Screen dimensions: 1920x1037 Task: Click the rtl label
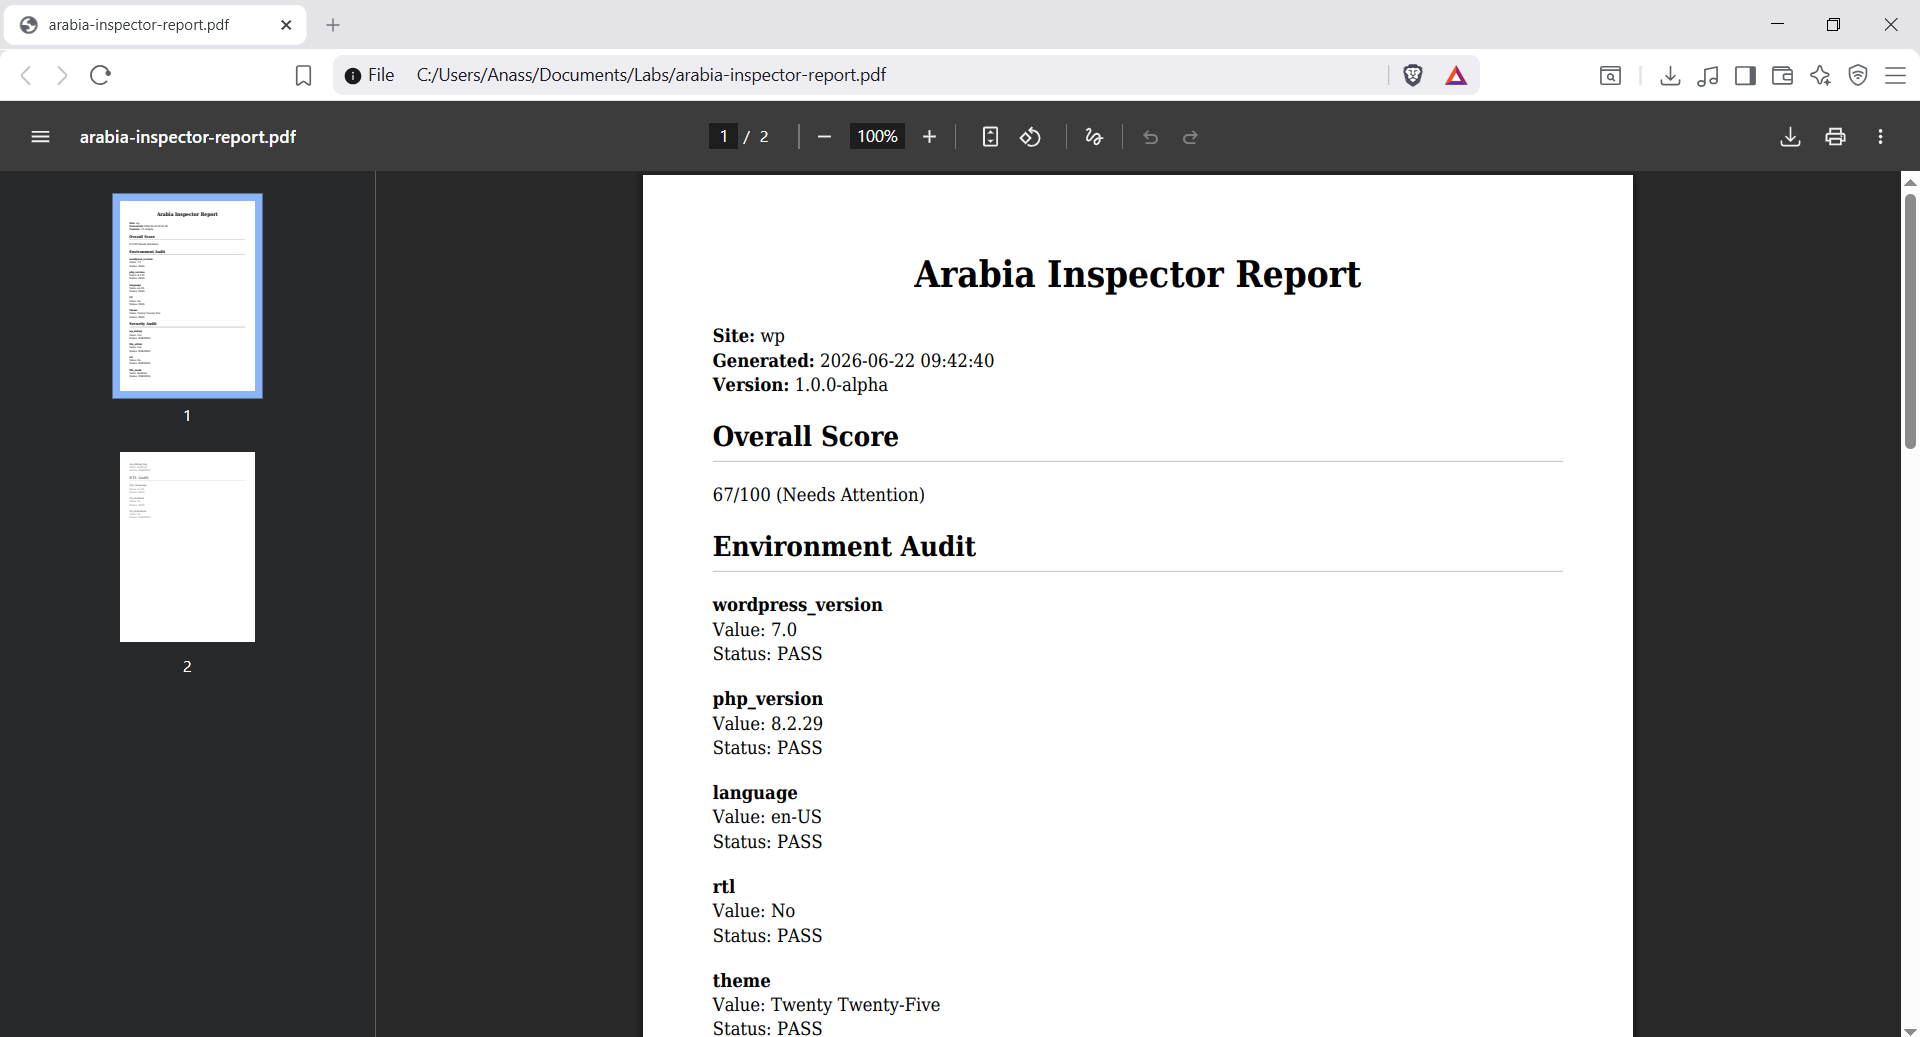coord(724,887)
